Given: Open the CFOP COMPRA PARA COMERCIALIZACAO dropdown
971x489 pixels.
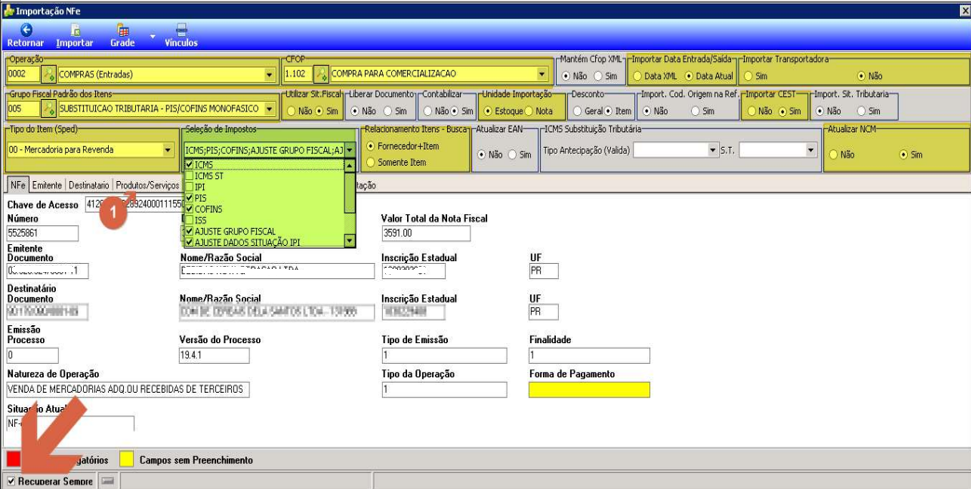Looking at the screenshot, I should 542,75.
